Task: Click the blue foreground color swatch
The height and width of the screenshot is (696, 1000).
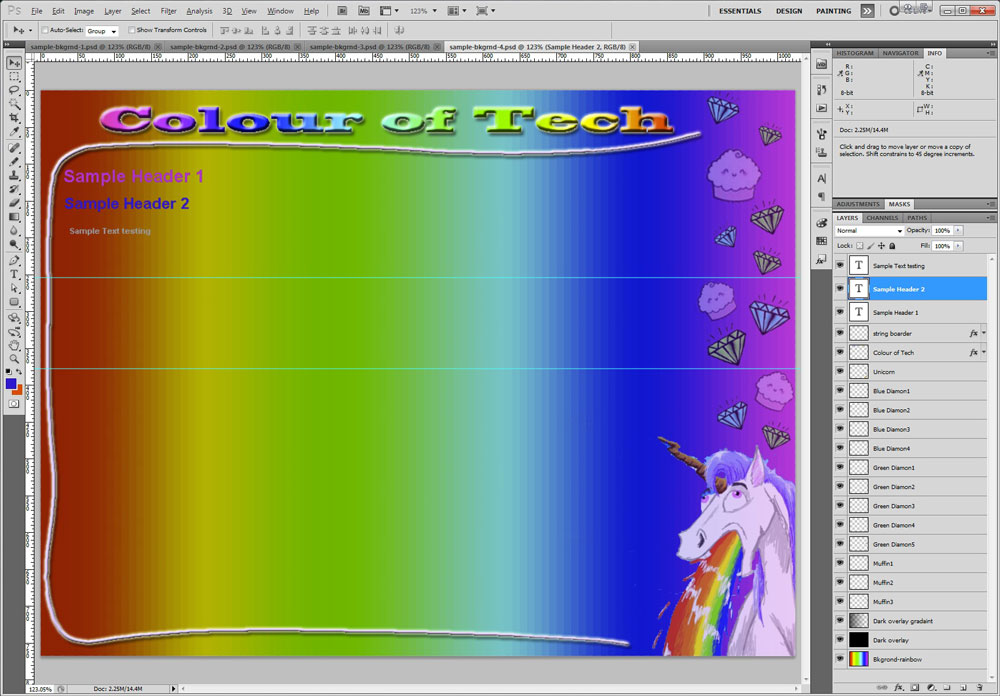Action: pyautogui.click(x=11, y=383)
